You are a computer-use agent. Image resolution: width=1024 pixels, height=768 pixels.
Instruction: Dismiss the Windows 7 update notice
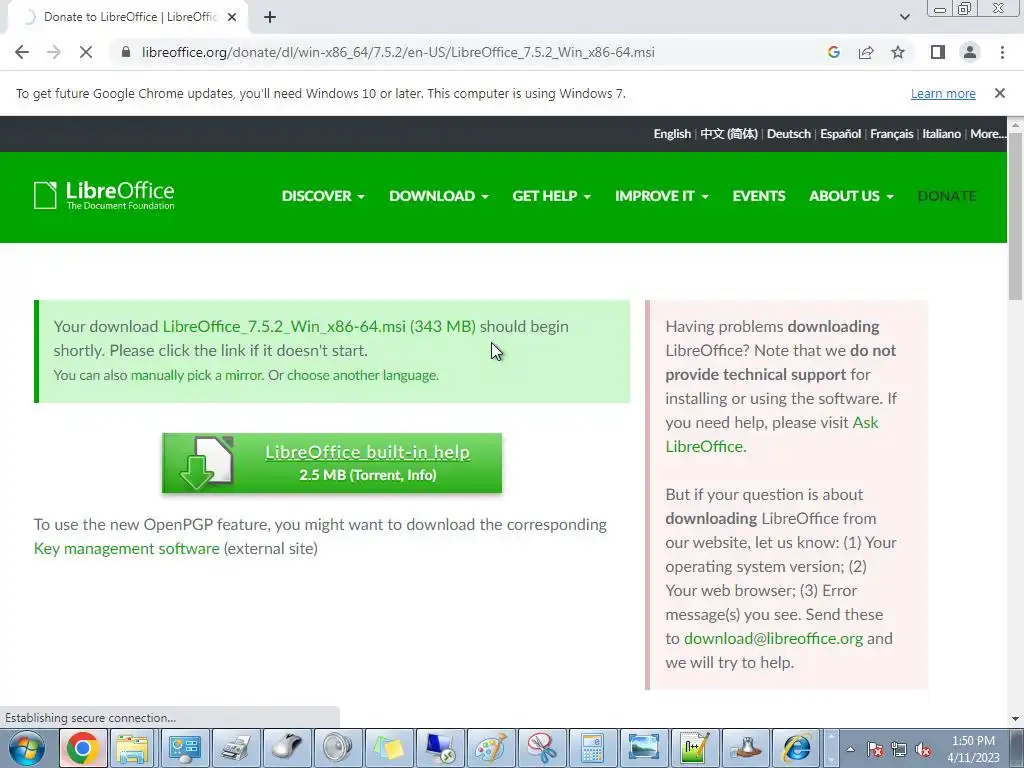(999, 93)
